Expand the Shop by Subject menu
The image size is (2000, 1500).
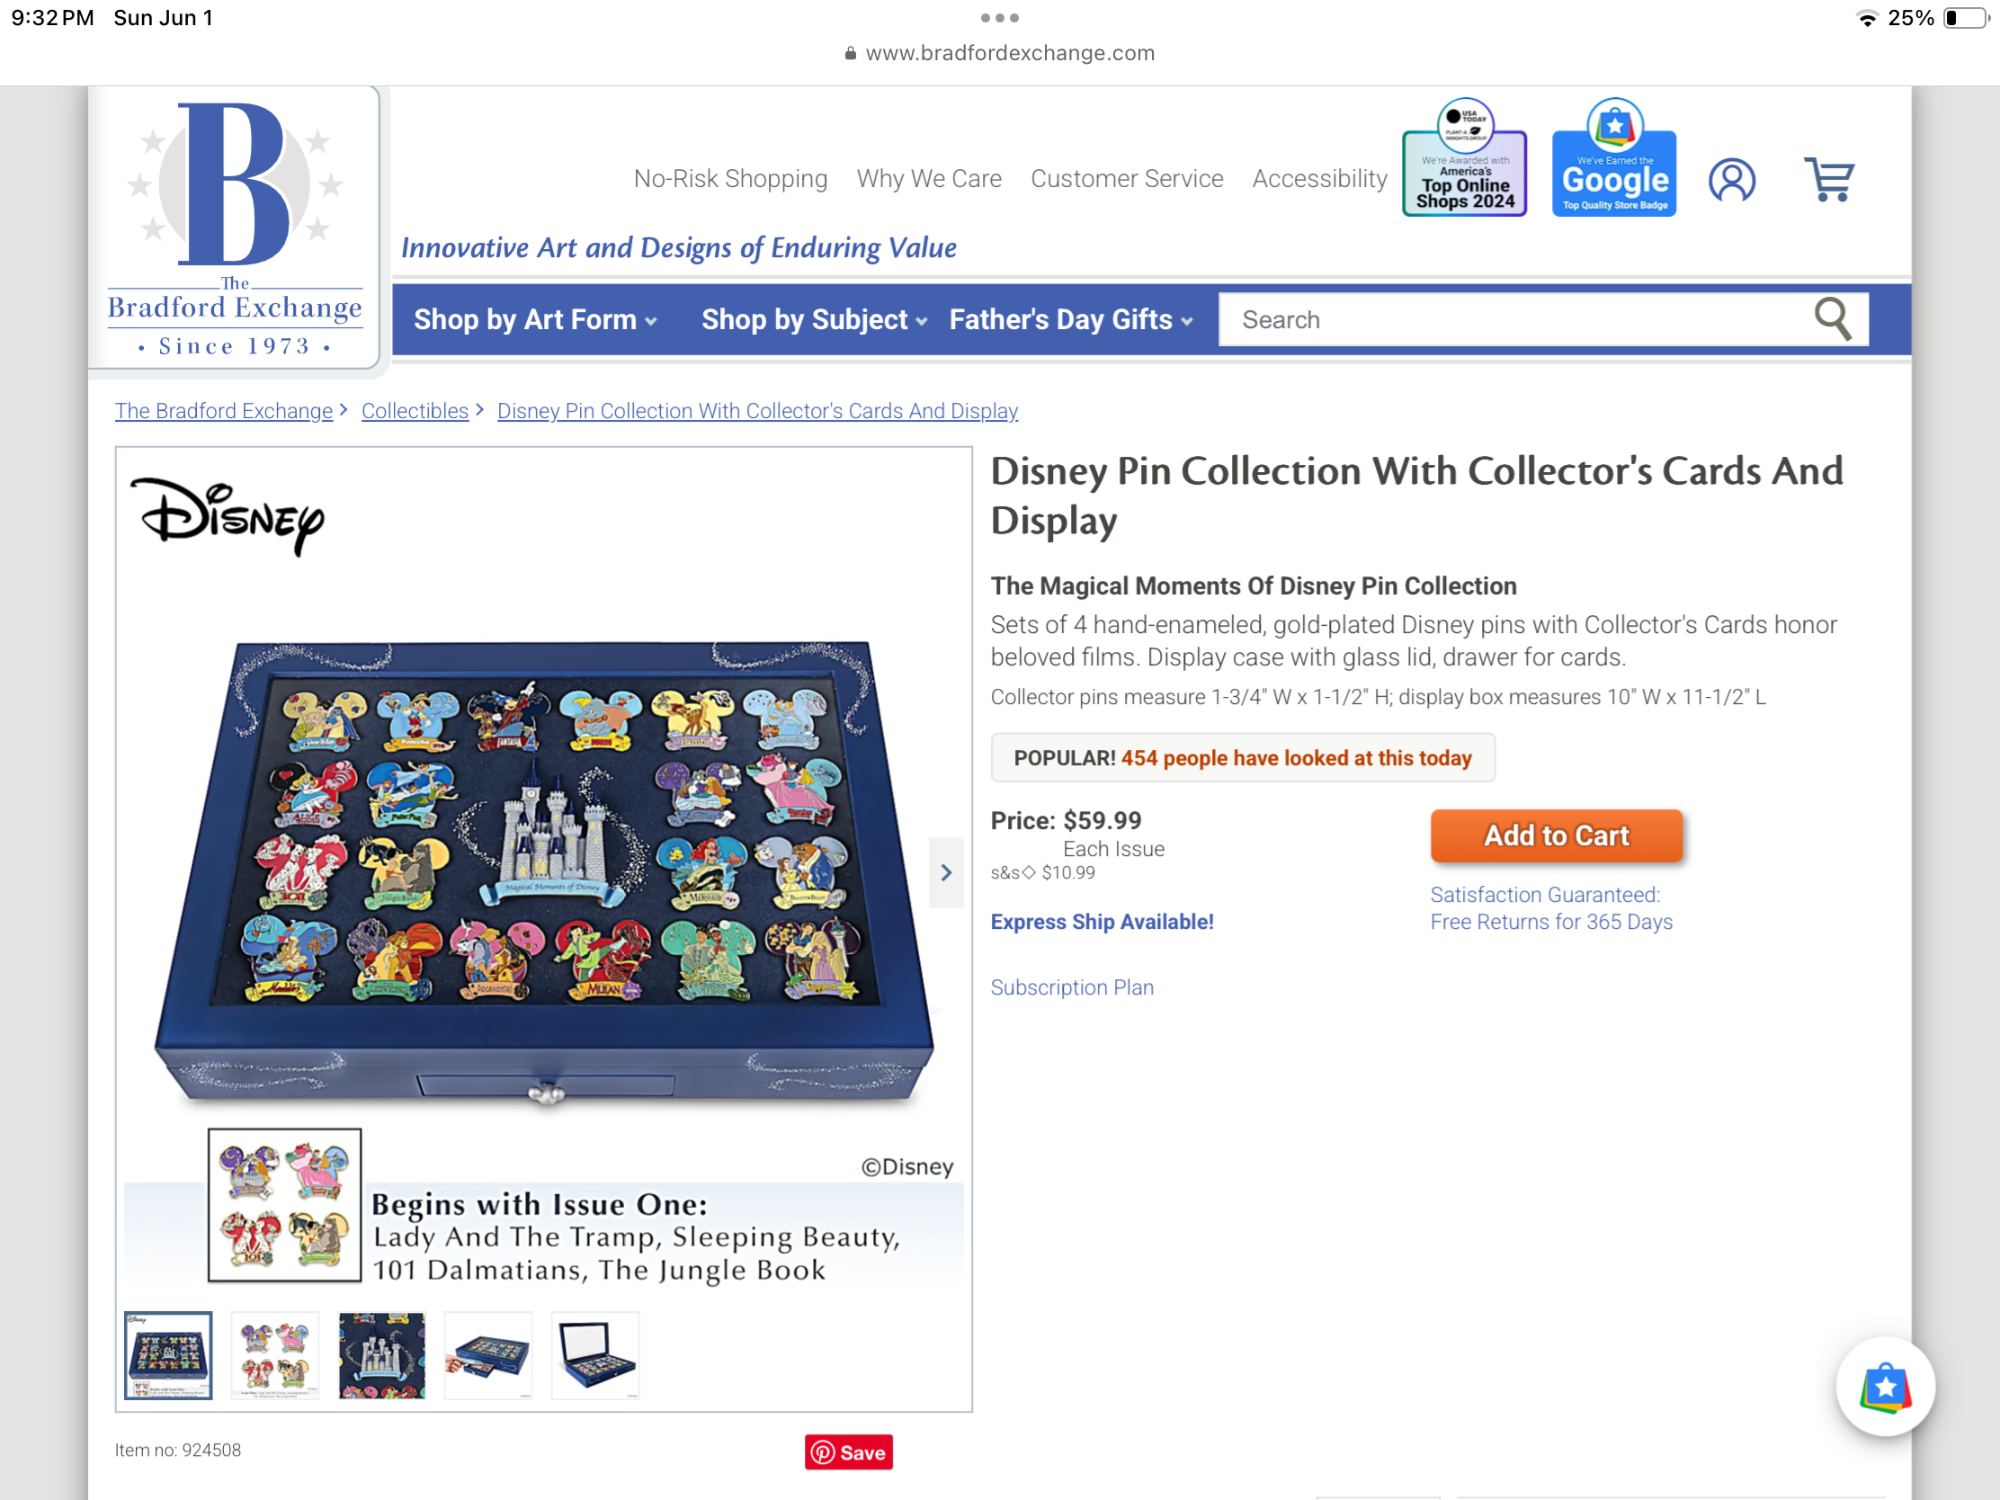[x=814, y=320]
